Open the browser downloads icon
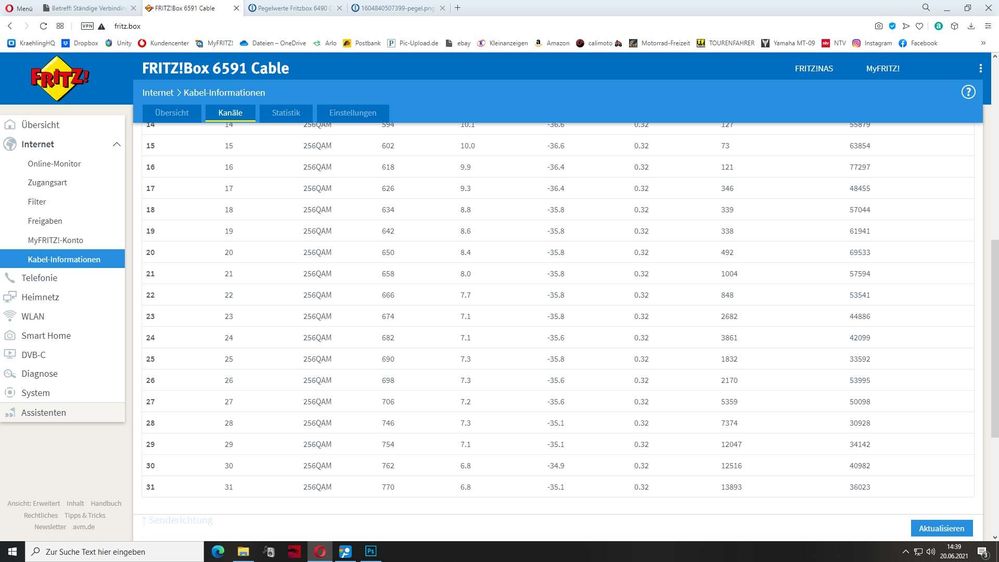This screenshot has height=562, width=999. coord(971,26)
